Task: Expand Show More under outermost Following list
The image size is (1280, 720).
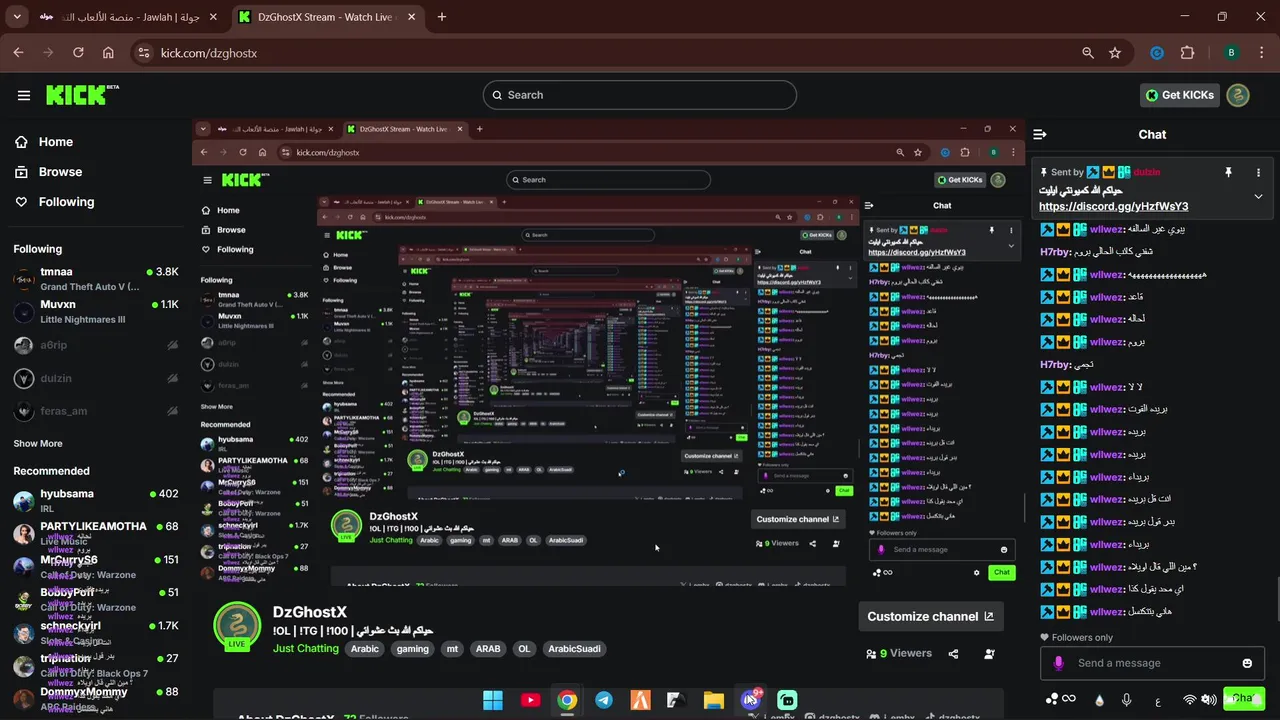Action: [38, 444]
